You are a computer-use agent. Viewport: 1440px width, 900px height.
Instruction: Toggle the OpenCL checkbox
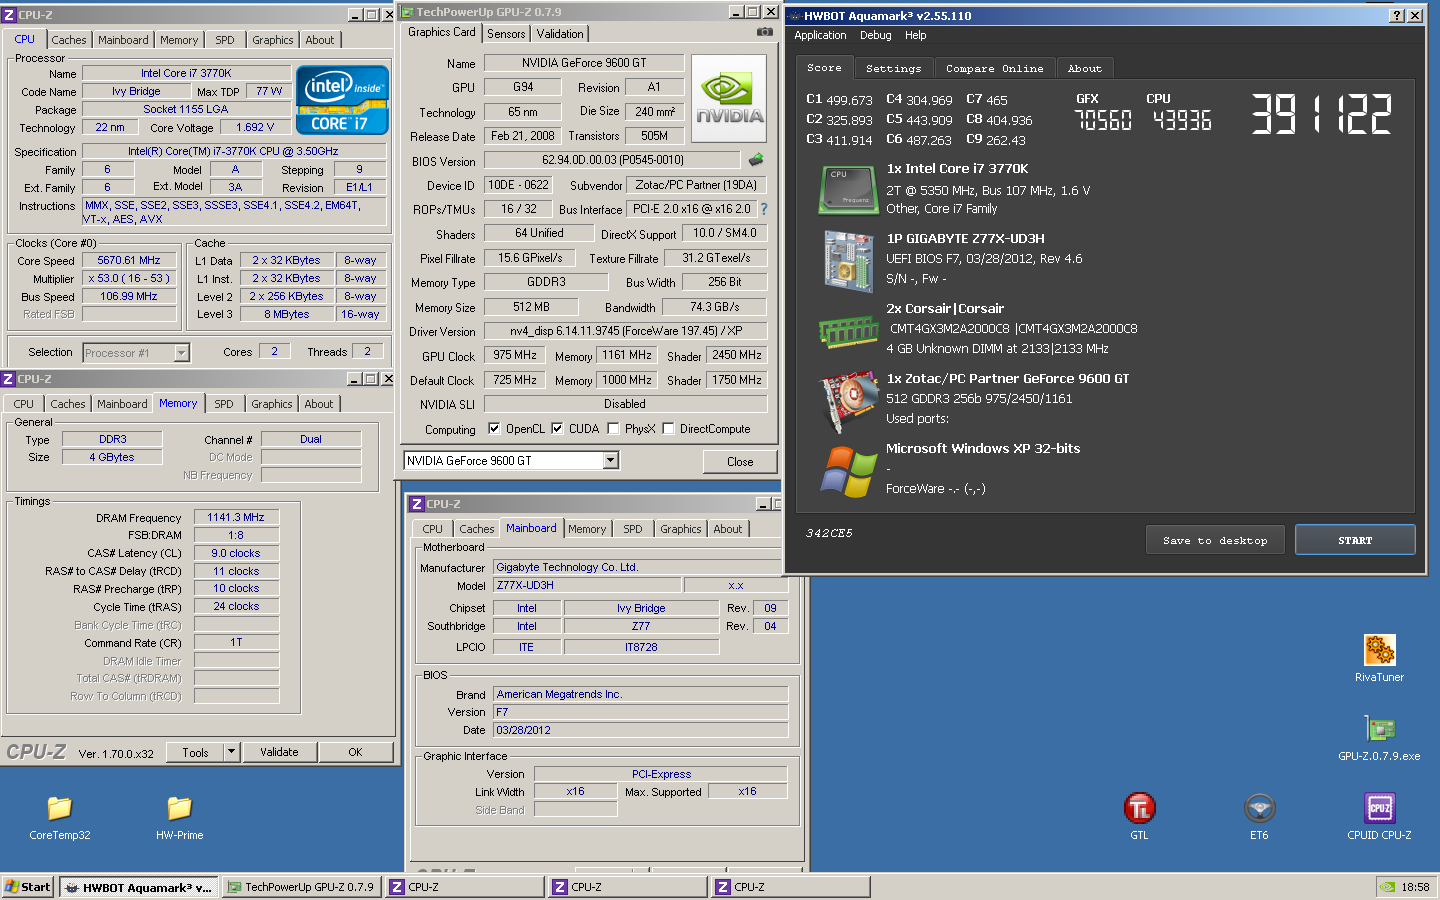[494, 428]
